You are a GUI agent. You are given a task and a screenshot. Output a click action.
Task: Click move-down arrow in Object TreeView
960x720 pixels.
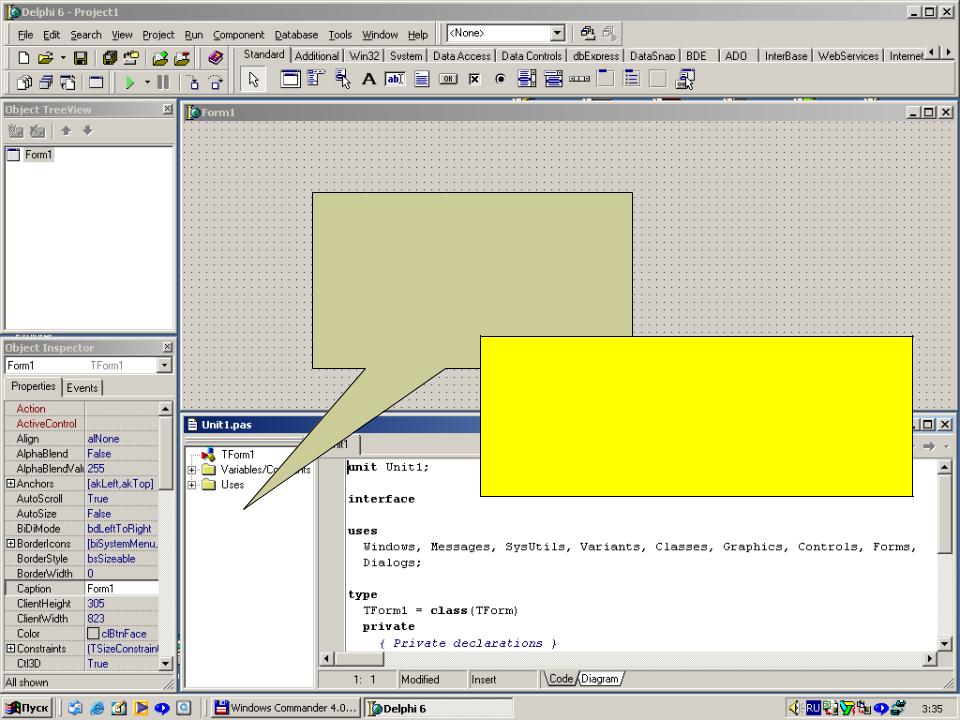click(x=88, y=130)
